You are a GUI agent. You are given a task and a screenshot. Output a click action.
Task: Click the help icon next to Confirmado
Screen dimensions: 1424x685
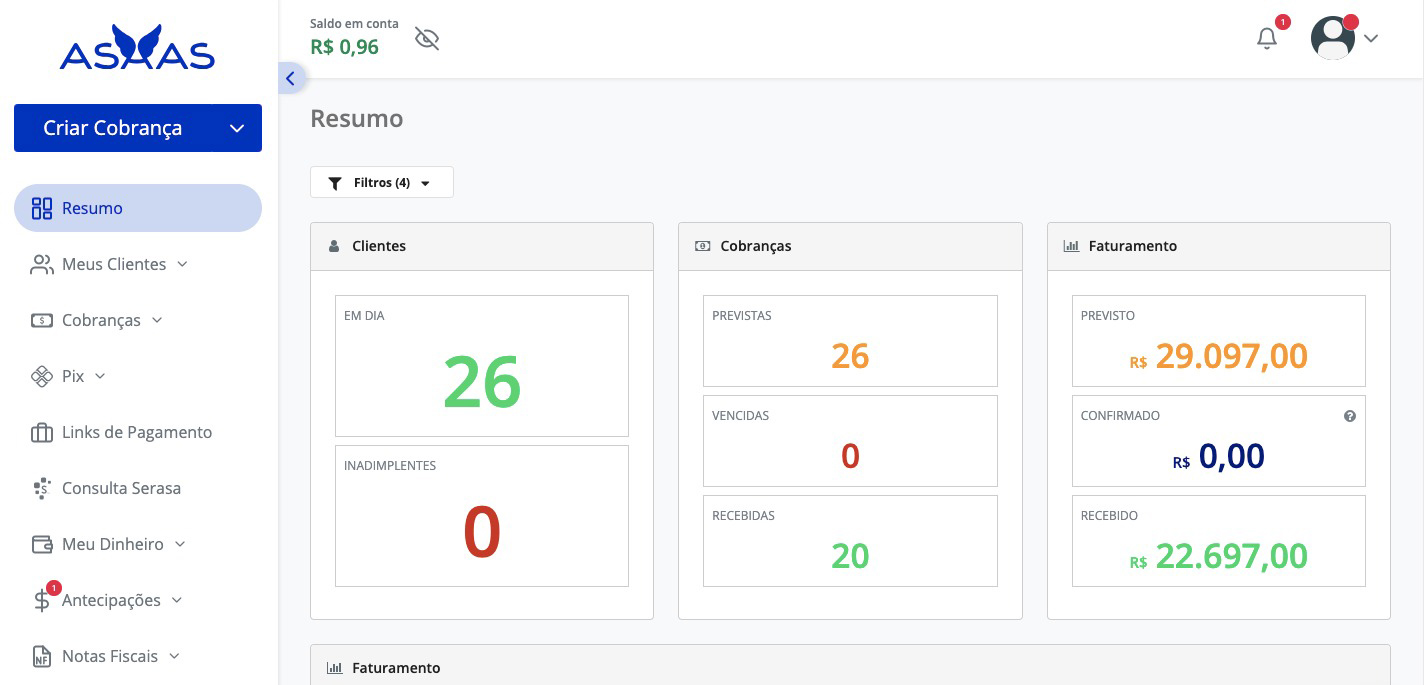tap(1349, 415)
